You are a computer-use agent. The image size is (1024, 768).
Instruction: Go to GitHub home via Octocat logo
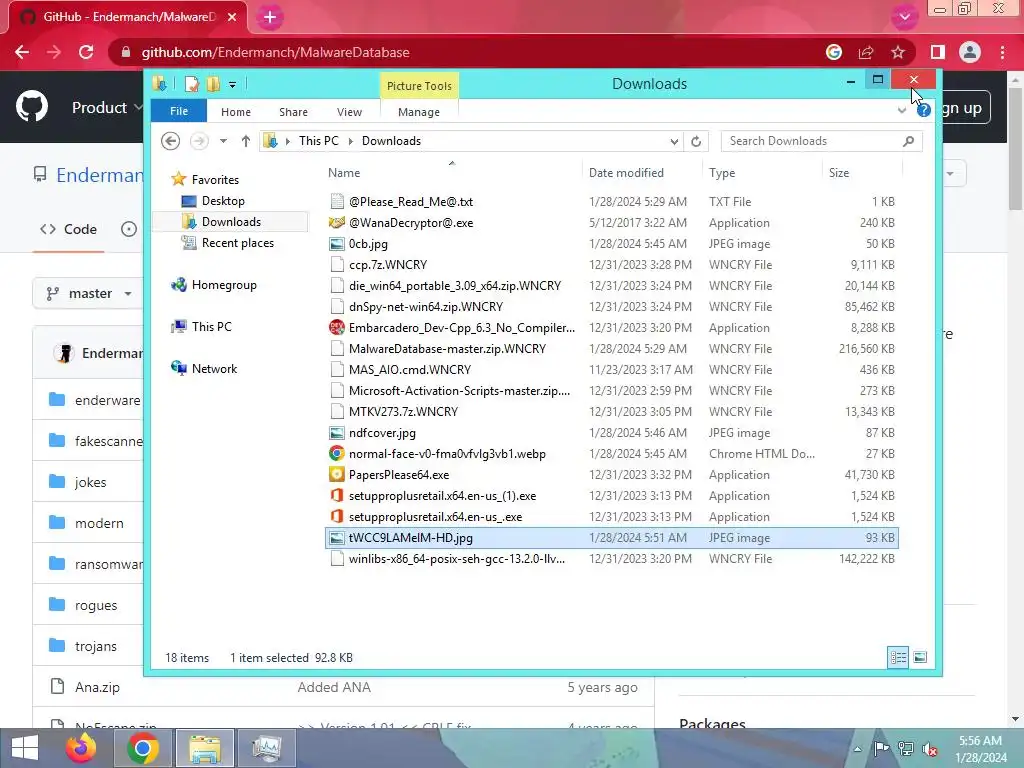point(32,107)
